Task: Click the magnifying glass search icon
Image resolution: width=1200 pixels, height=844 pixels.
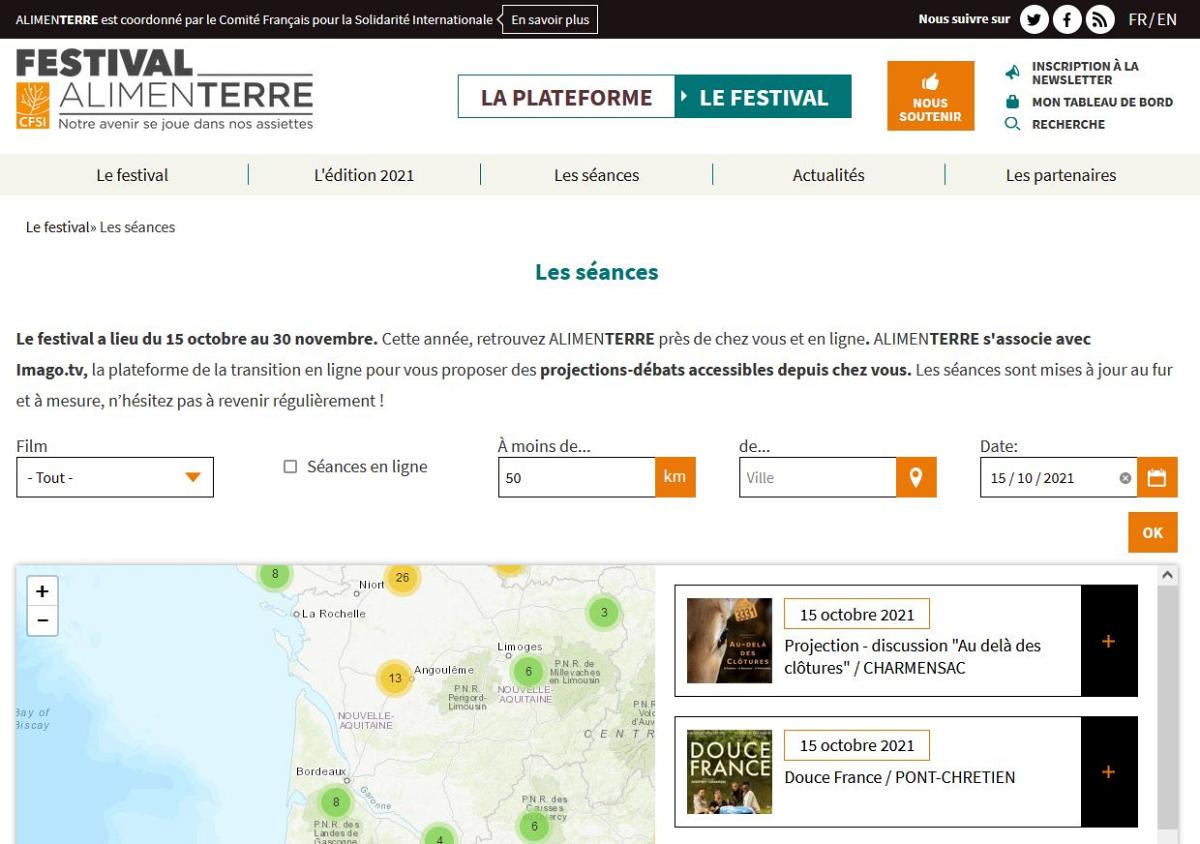Action: [1012, 124]
